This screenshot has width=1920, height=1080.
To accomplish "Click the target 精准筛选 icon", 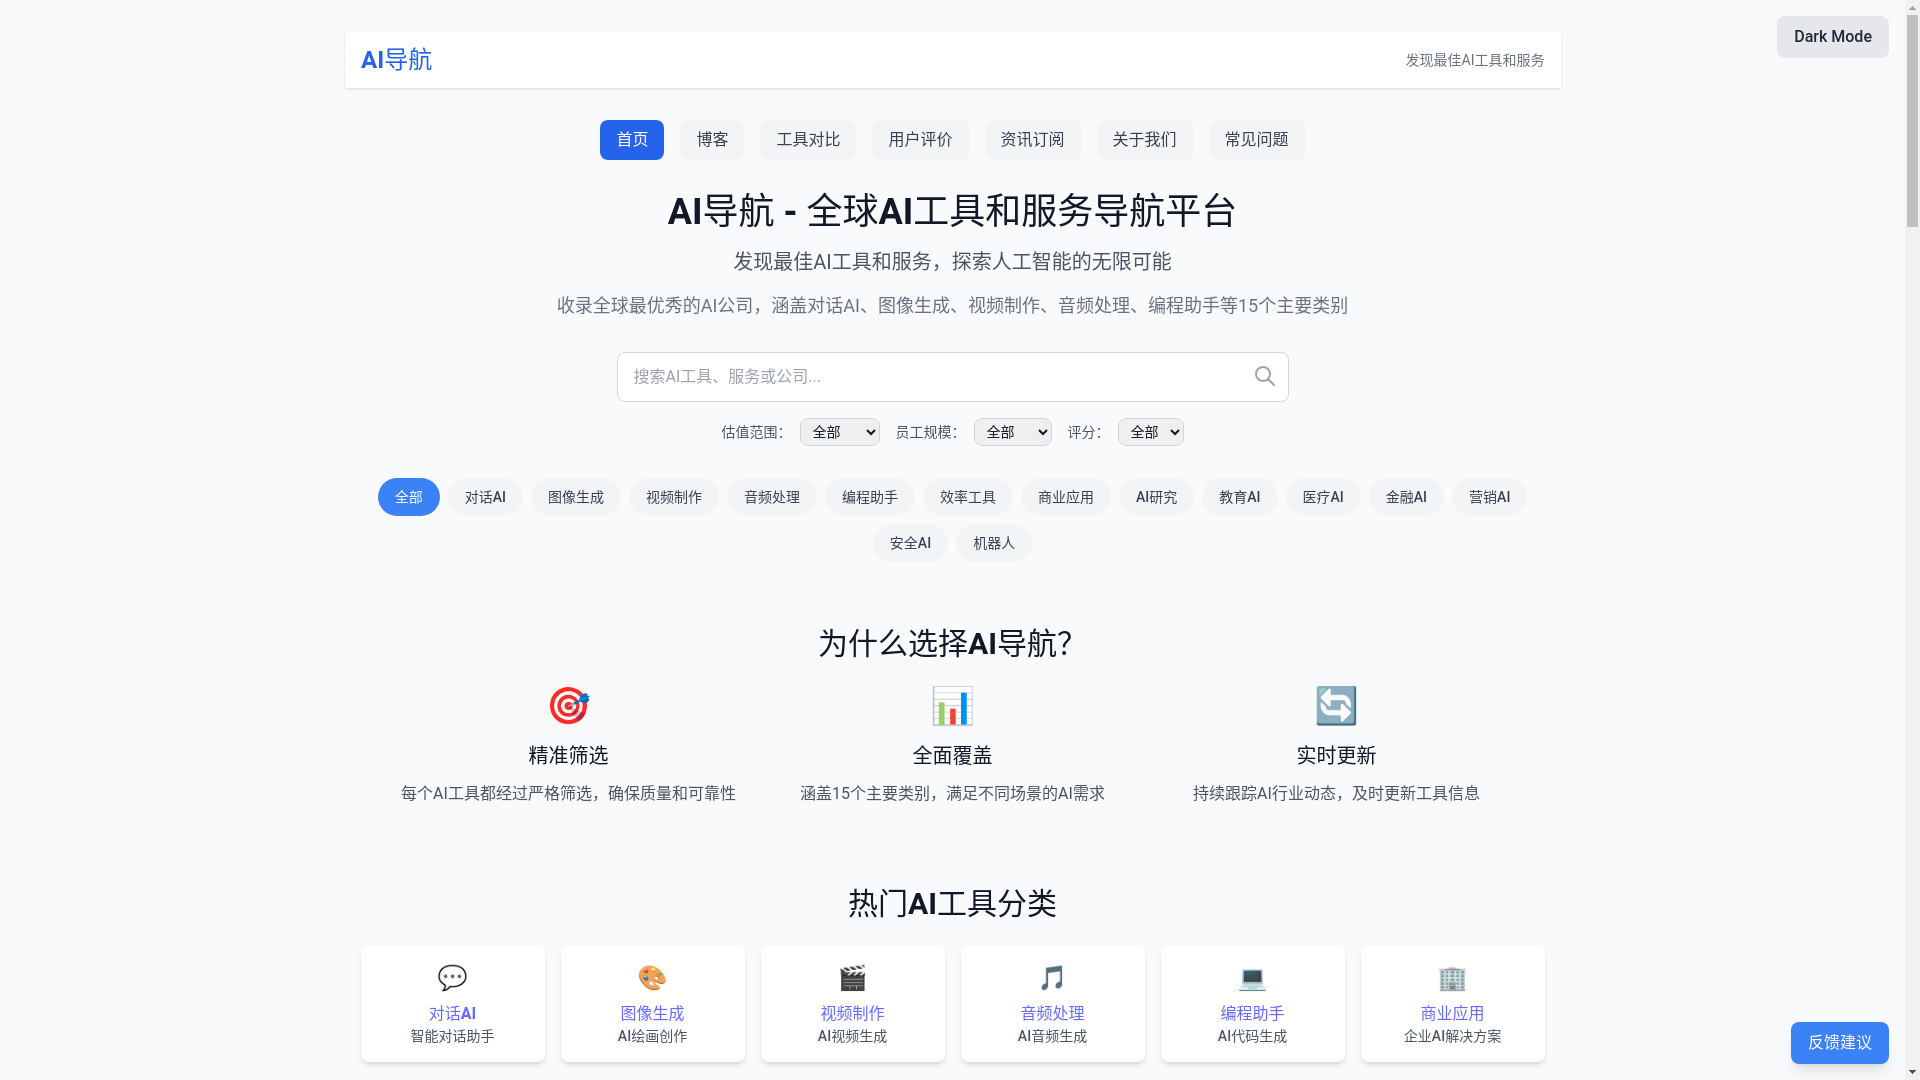I will pyautogui.click(x=568, y=706).
